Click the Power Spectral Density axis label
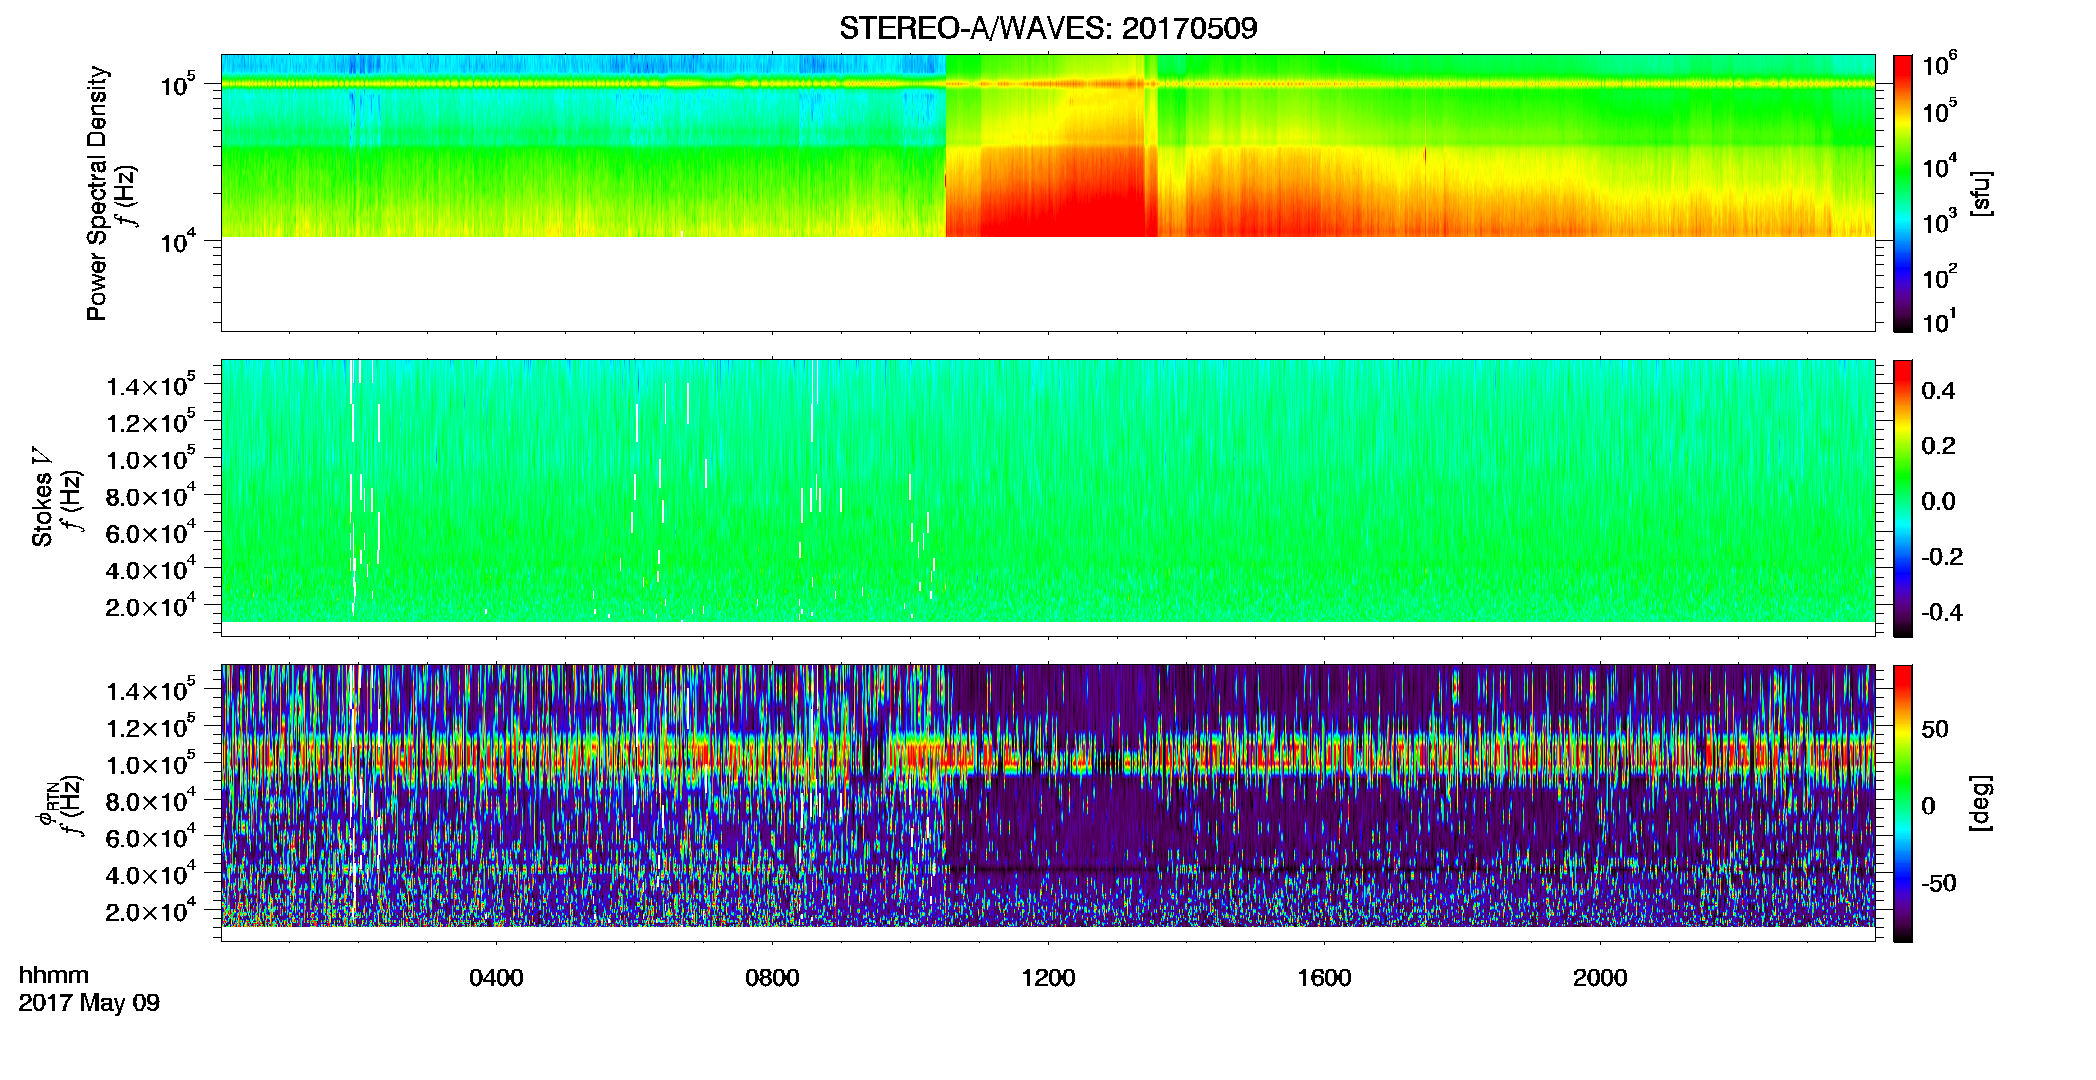The image size is (2096, 1080). point(97,193)
